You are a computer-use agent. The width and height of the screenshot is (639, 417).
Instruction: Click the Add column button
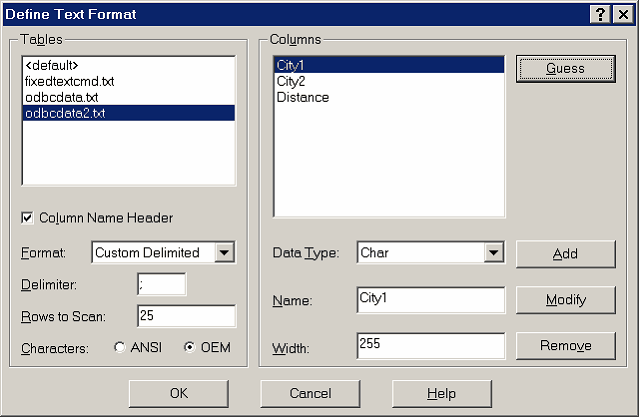565,254
